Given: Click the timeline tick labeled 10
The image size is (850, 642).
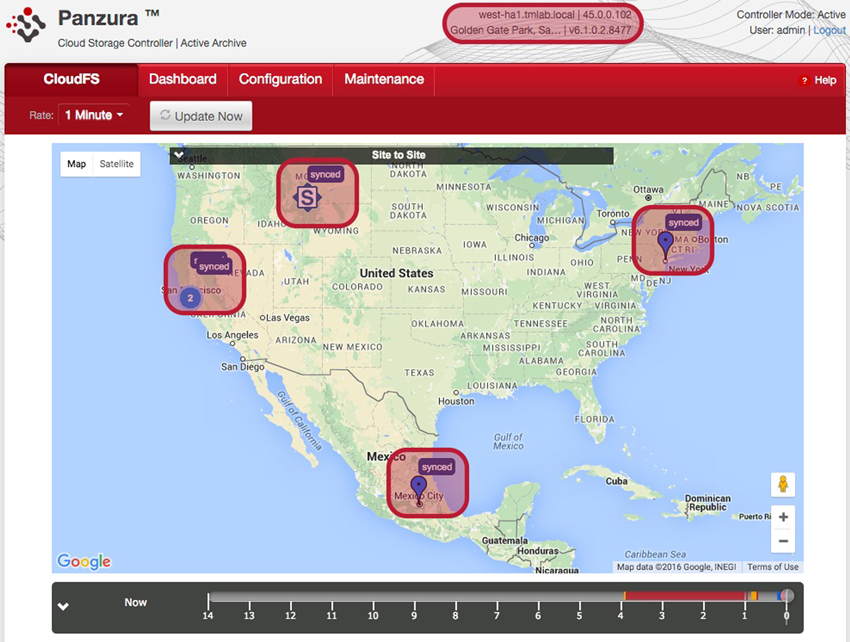Looking at the screenshot, I should tap(373, 615).
